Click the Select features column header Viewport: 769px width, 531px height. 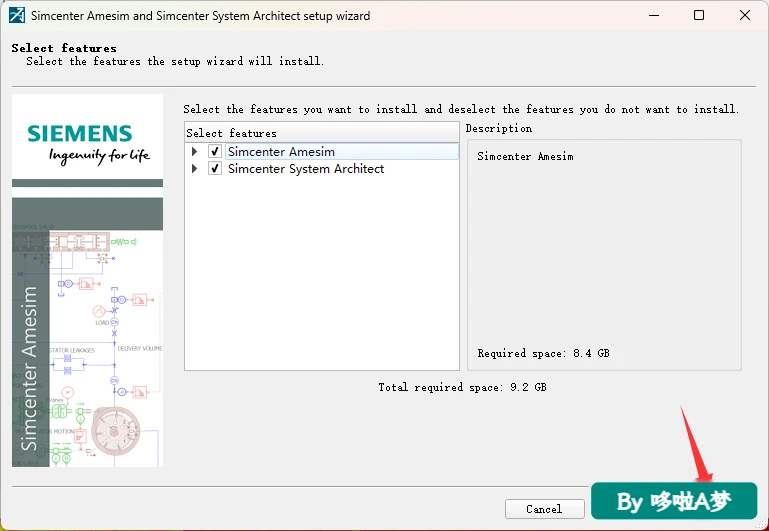click(x=322, y=133)
